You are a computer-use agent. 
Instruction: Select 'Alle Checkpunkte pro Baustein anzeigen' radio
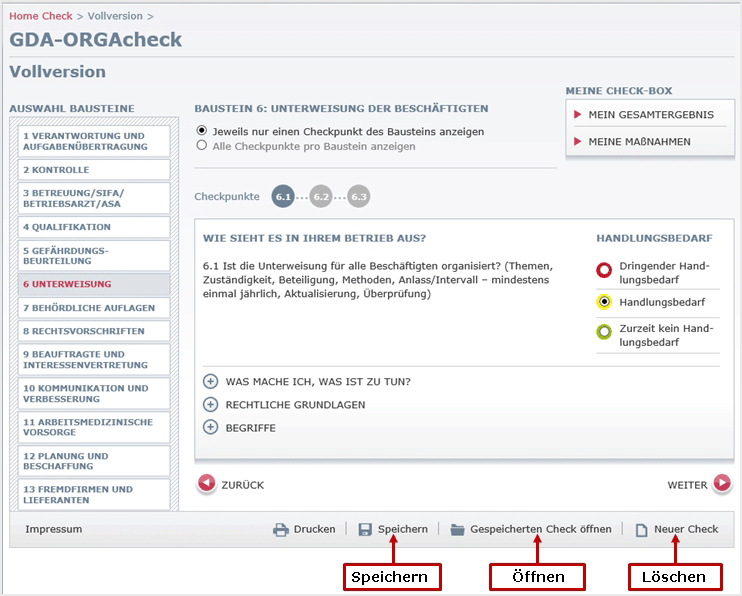[202, 145]
